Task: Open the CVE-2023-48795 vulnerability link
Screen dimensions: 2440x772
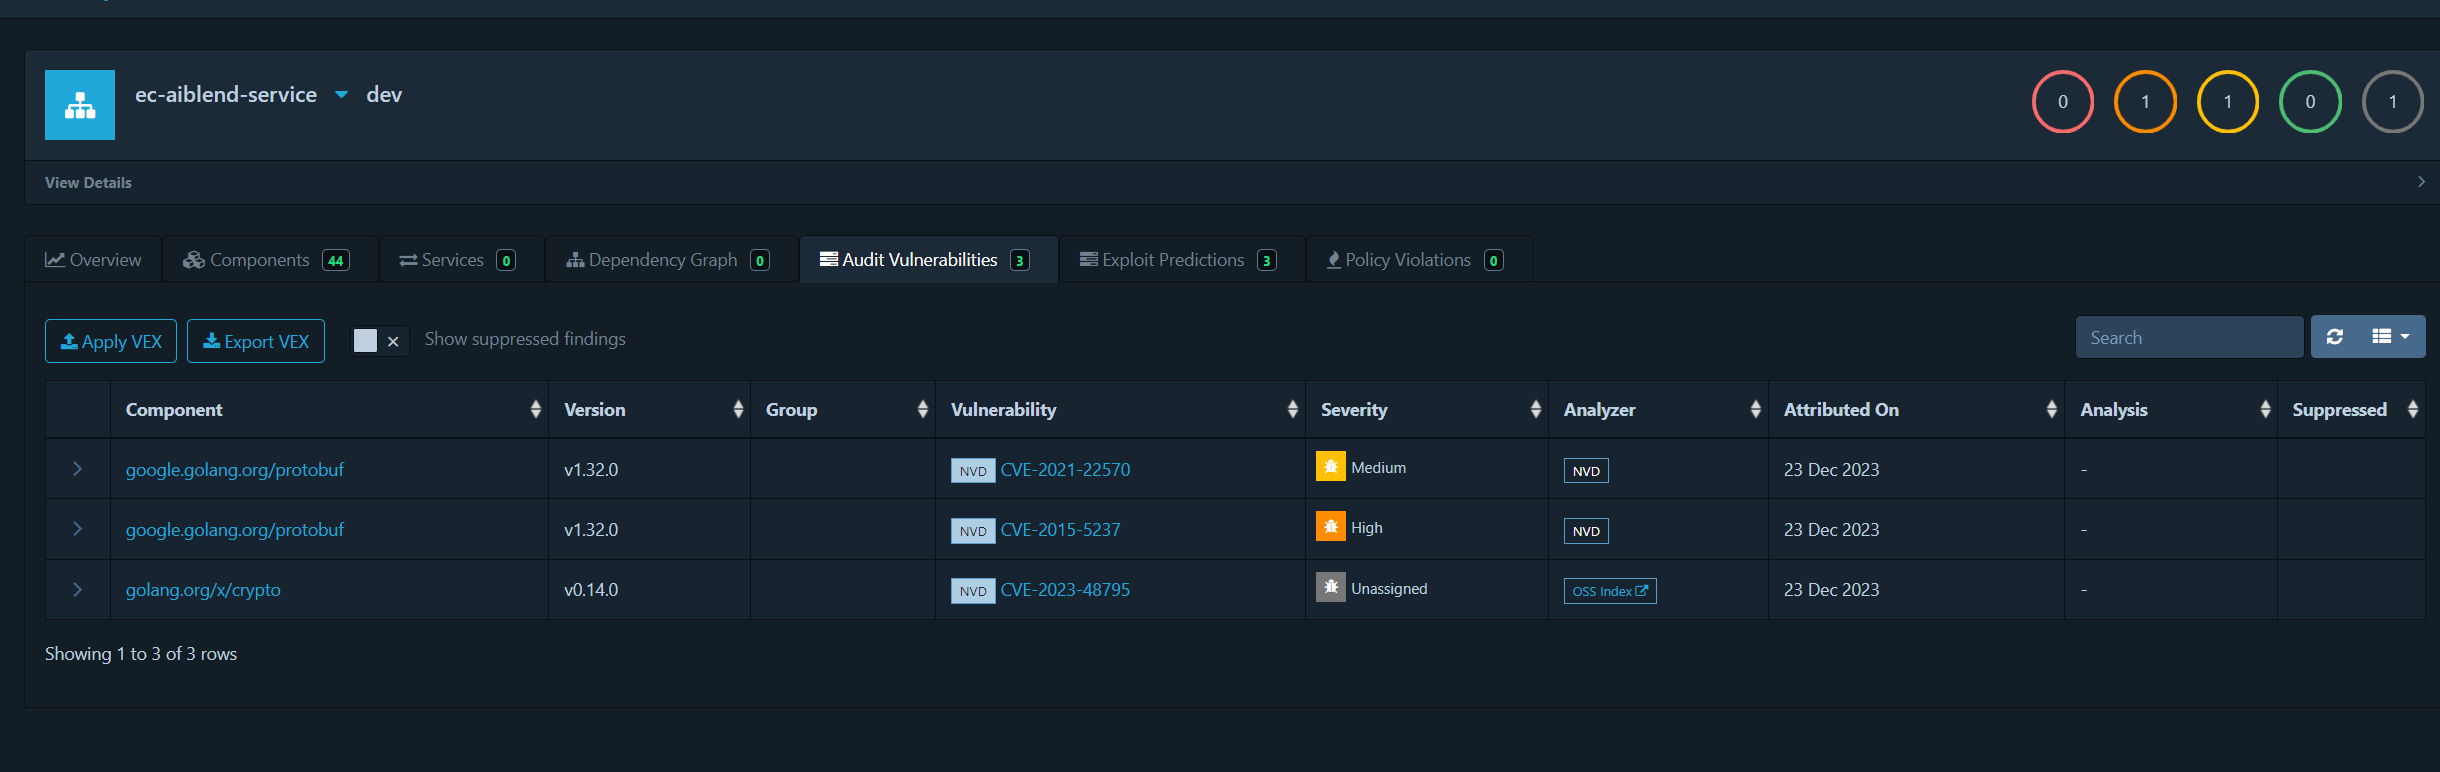Action: pyautogui.click(x=1065, y=590)
